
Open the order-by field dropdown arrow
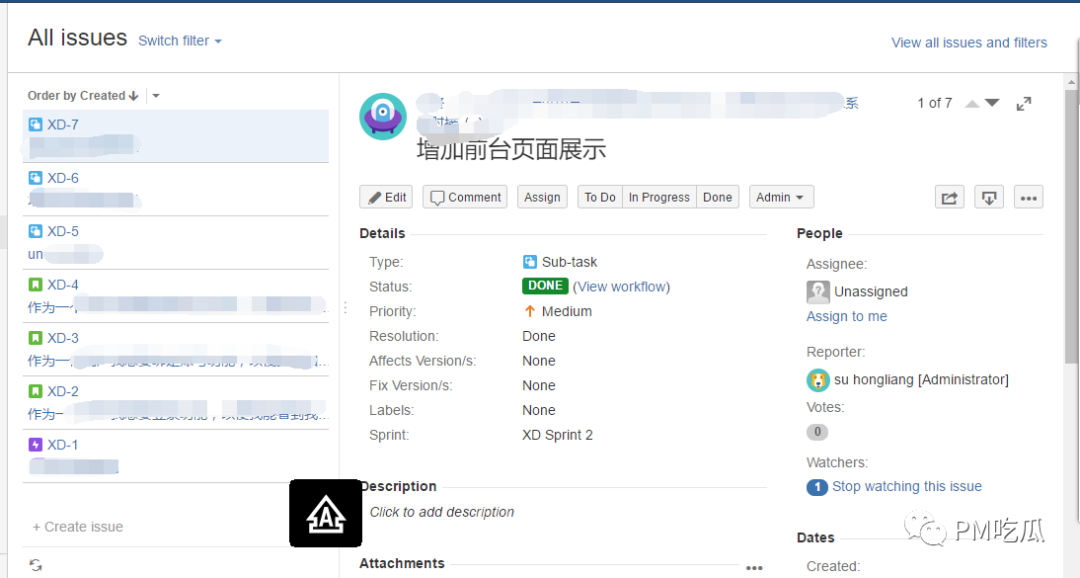pos(156,96)
